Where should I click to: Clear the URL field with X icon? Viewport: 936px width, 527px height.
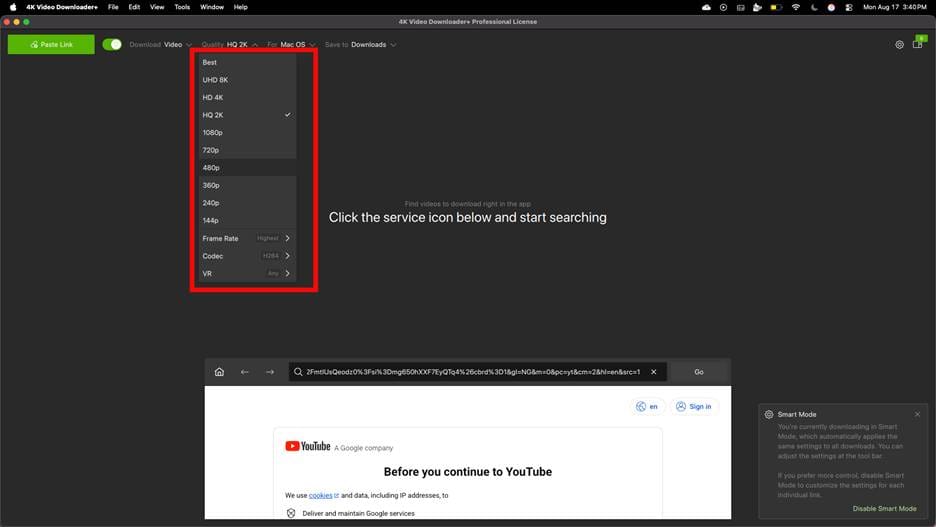(654, 372)
